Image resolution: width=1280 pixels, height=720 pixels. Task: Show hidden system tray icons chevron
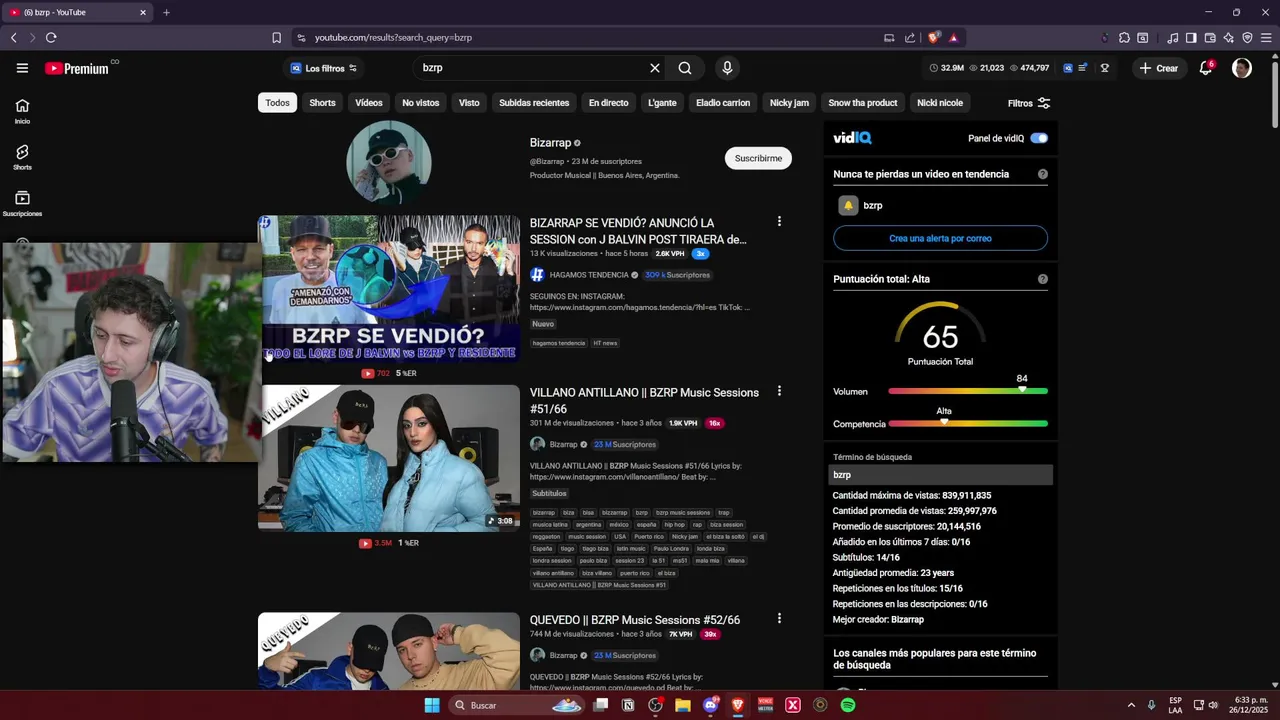(1131, 705)
